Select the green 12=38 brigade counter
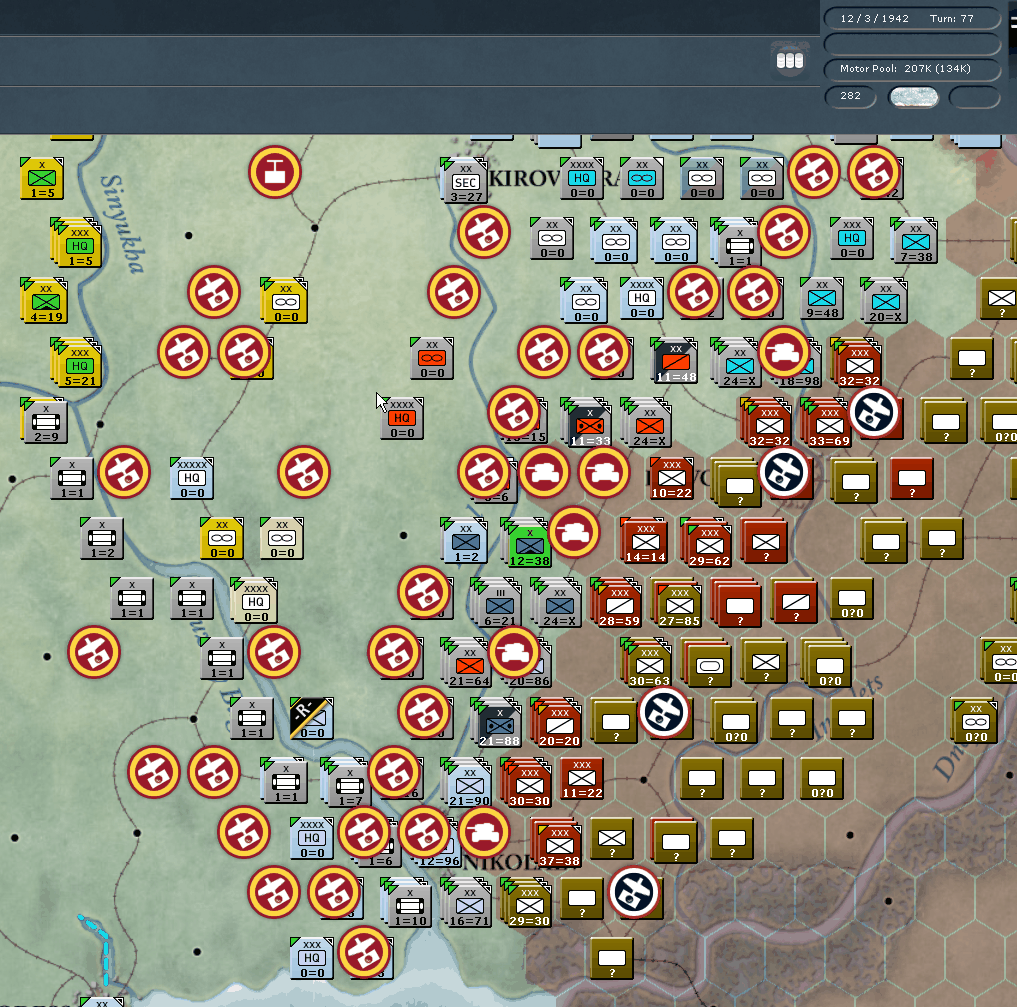 526,542
